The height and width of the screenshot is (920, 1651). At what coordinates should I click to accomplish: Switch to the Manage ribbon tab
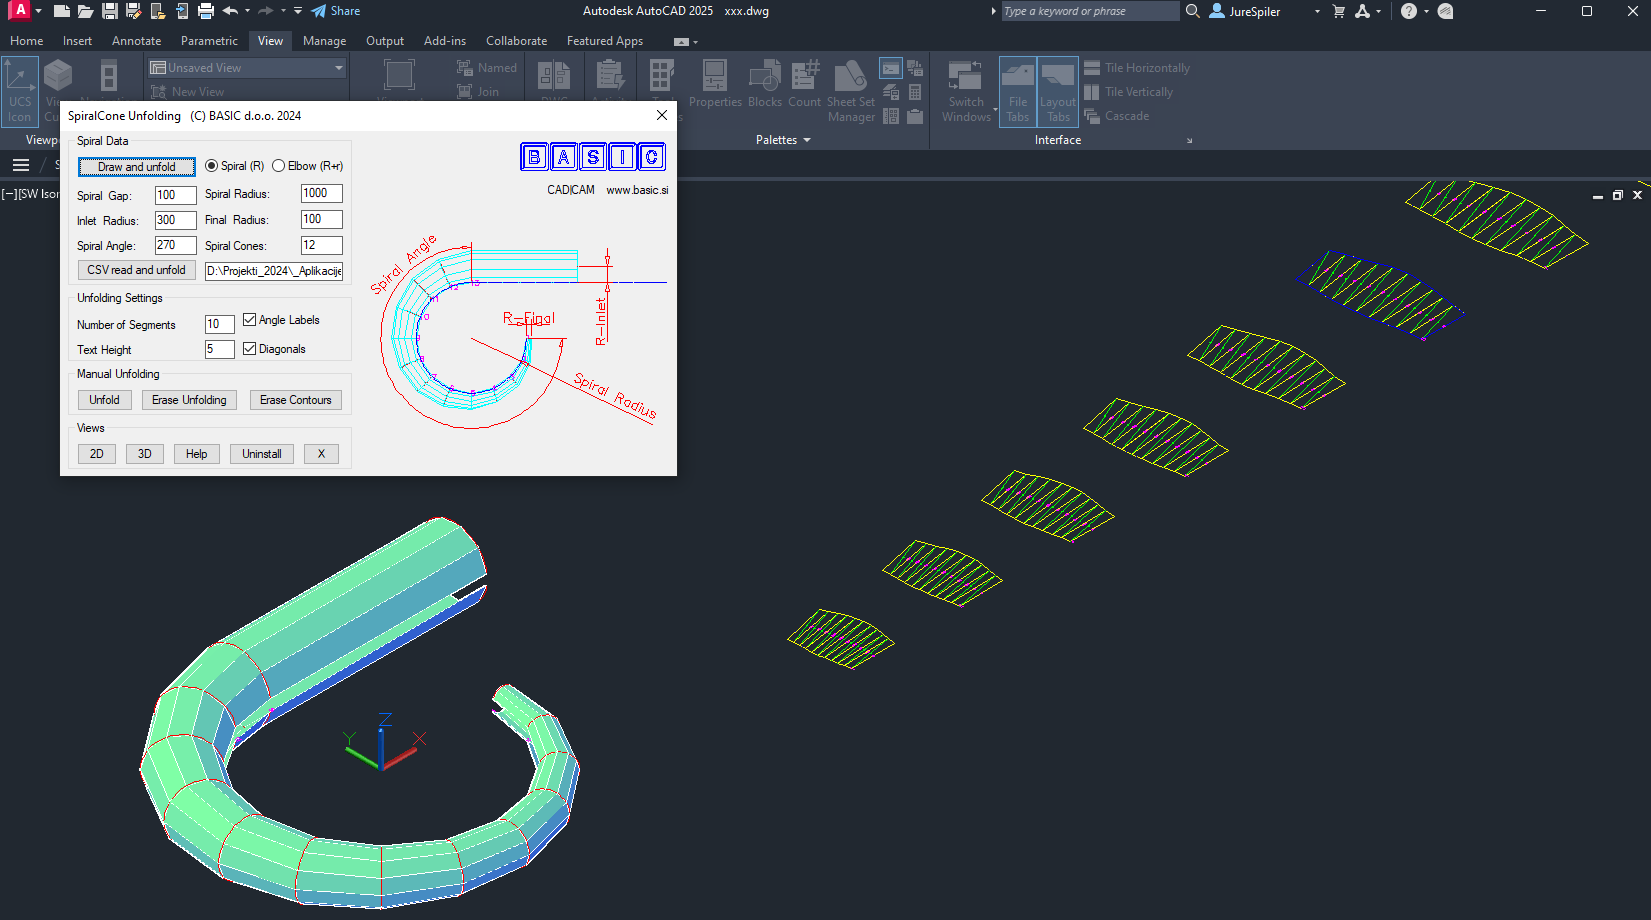coord(324,41)
